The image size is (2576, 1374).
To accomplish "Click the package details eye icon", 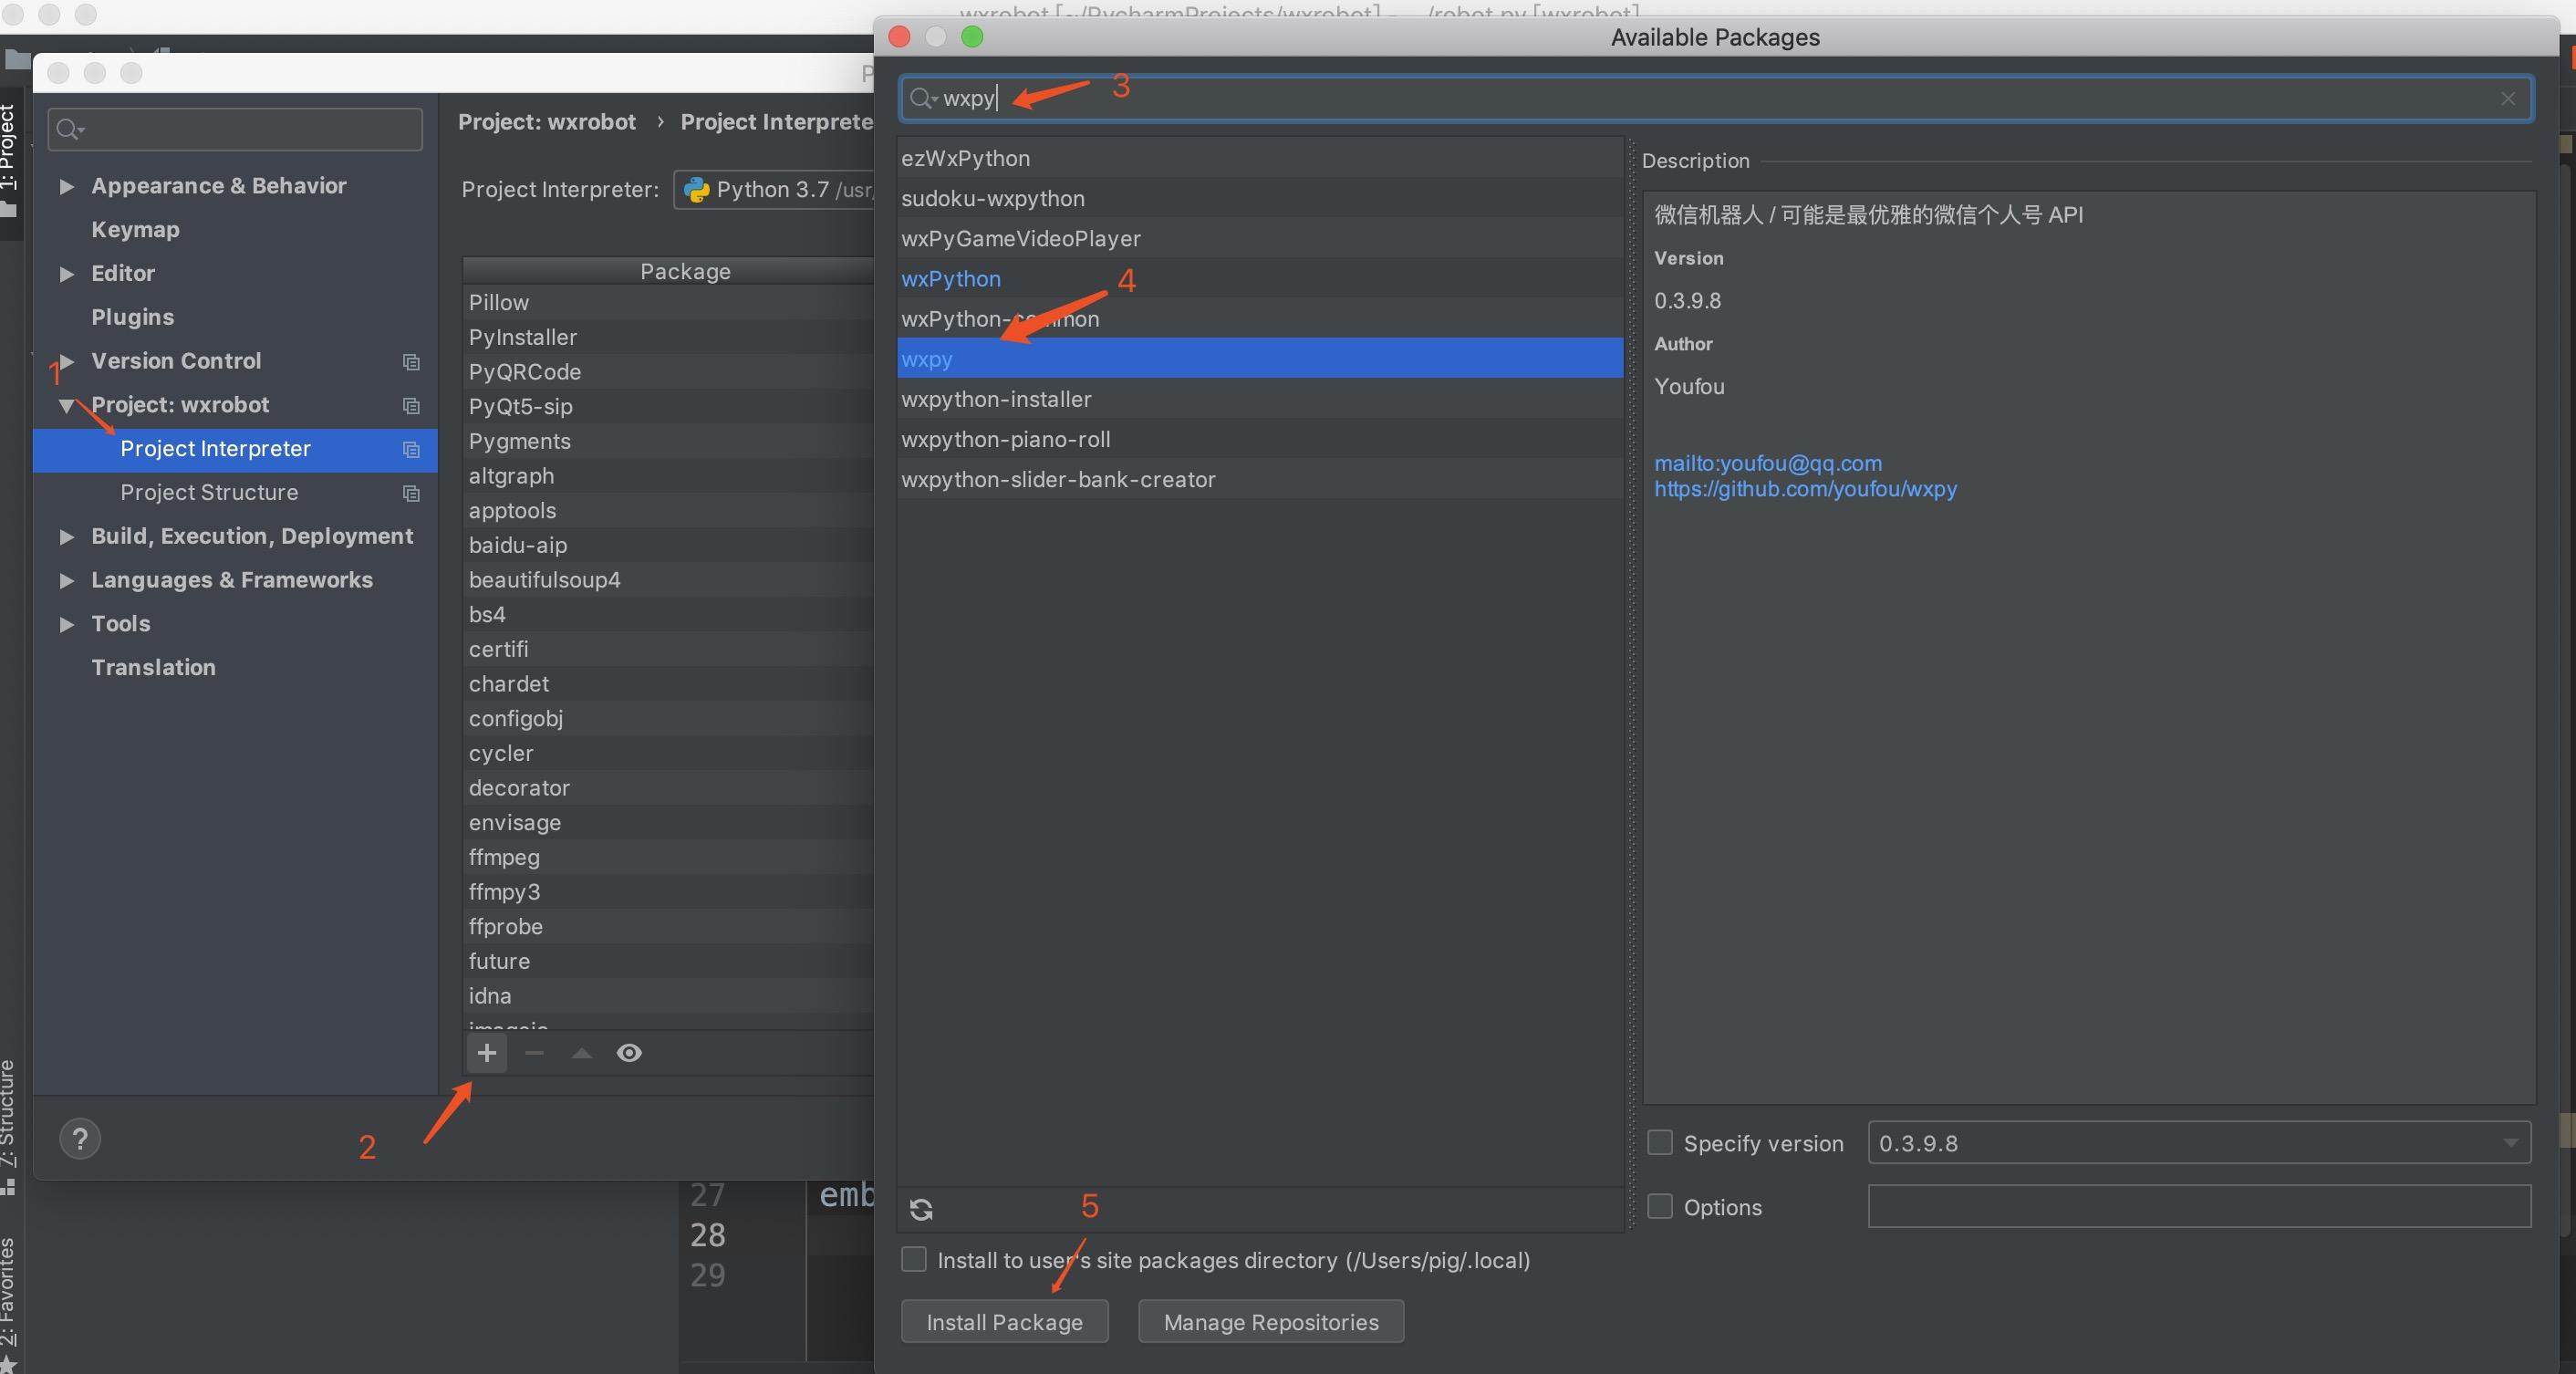I will pos(627,1052).
